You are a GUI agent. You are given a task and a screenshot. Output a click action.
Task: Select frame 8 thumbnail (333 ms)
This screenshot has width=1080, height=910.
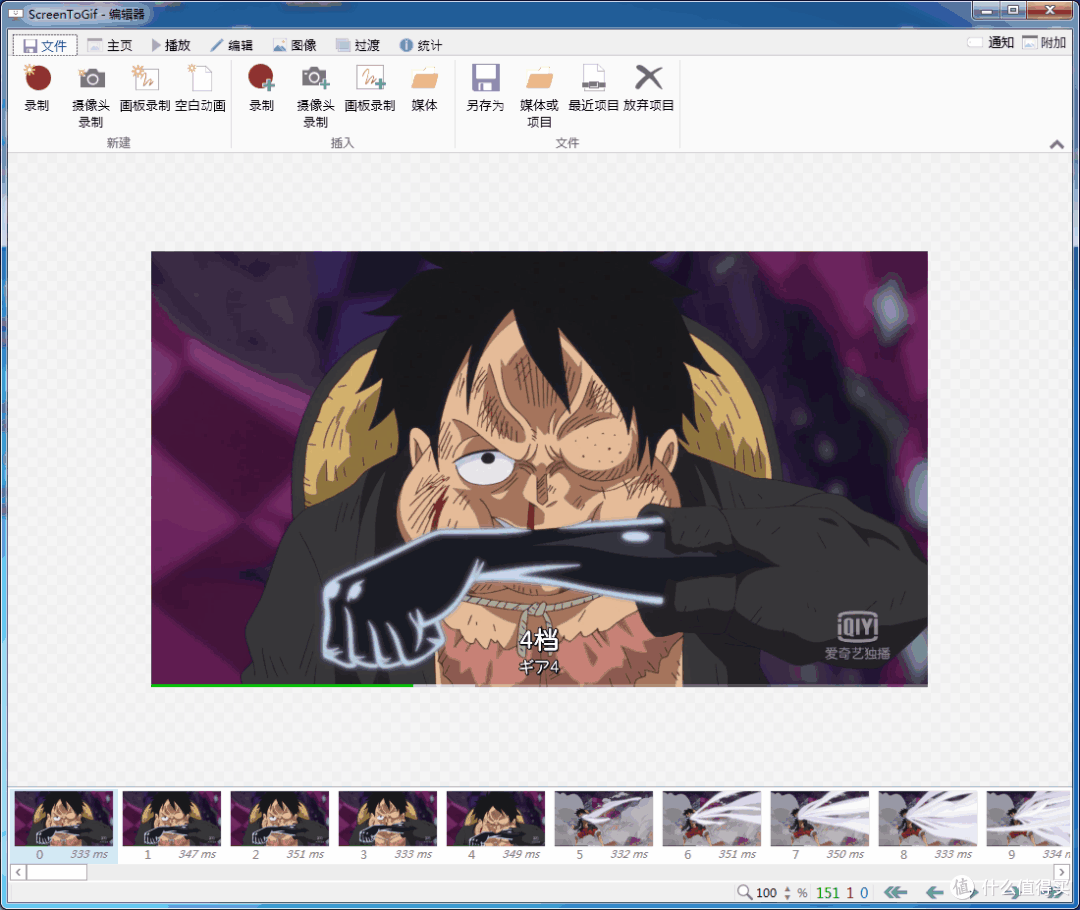point(928,825)
